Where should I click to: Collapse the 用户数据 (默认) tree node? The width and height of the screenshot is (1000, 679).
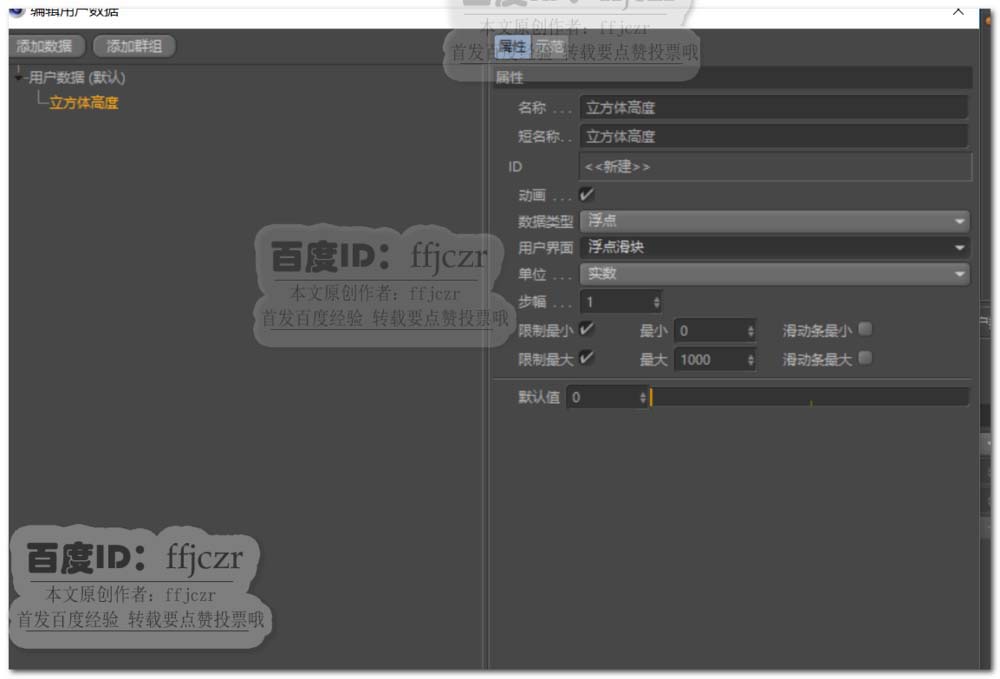(x=18, y=77)
